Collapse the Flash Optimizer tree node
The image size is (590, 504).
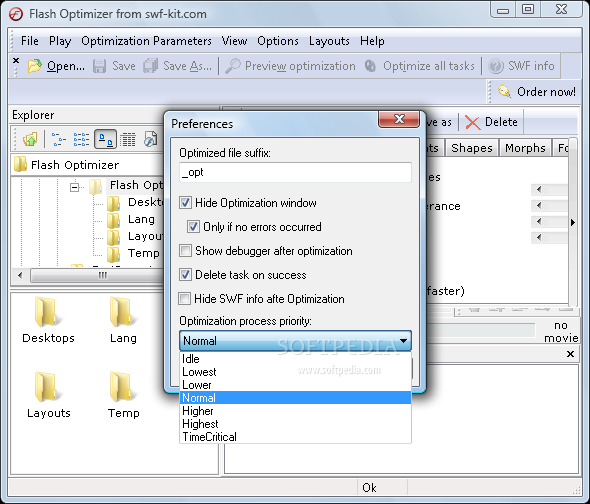click(x=75, y=187)
